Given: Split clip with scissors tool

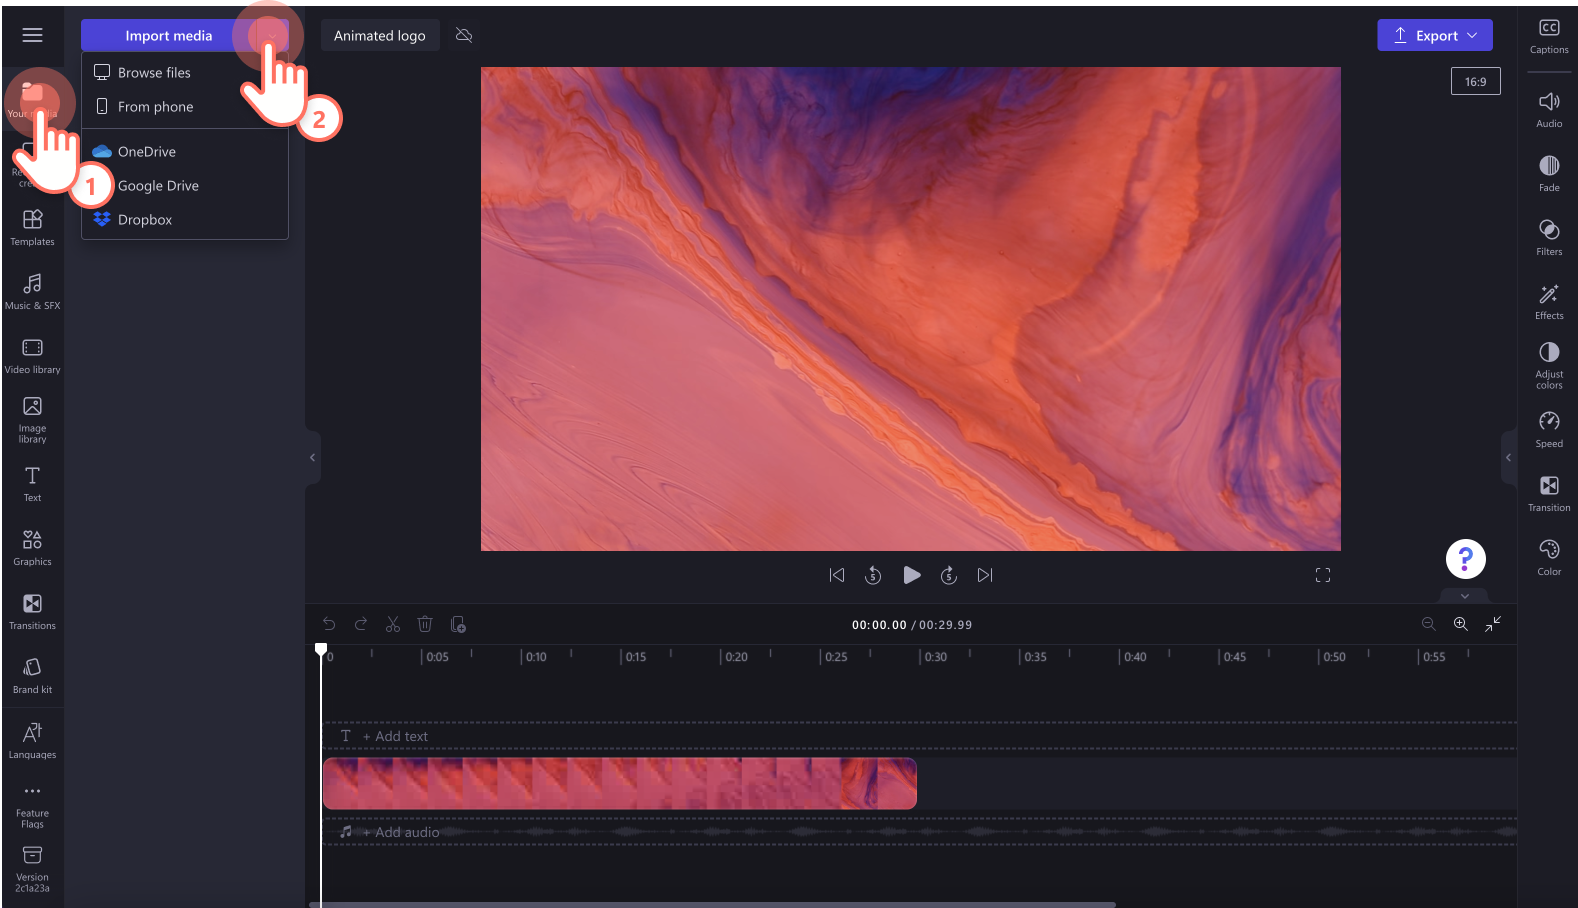Looking at the screenshot, I should [393, 624].
